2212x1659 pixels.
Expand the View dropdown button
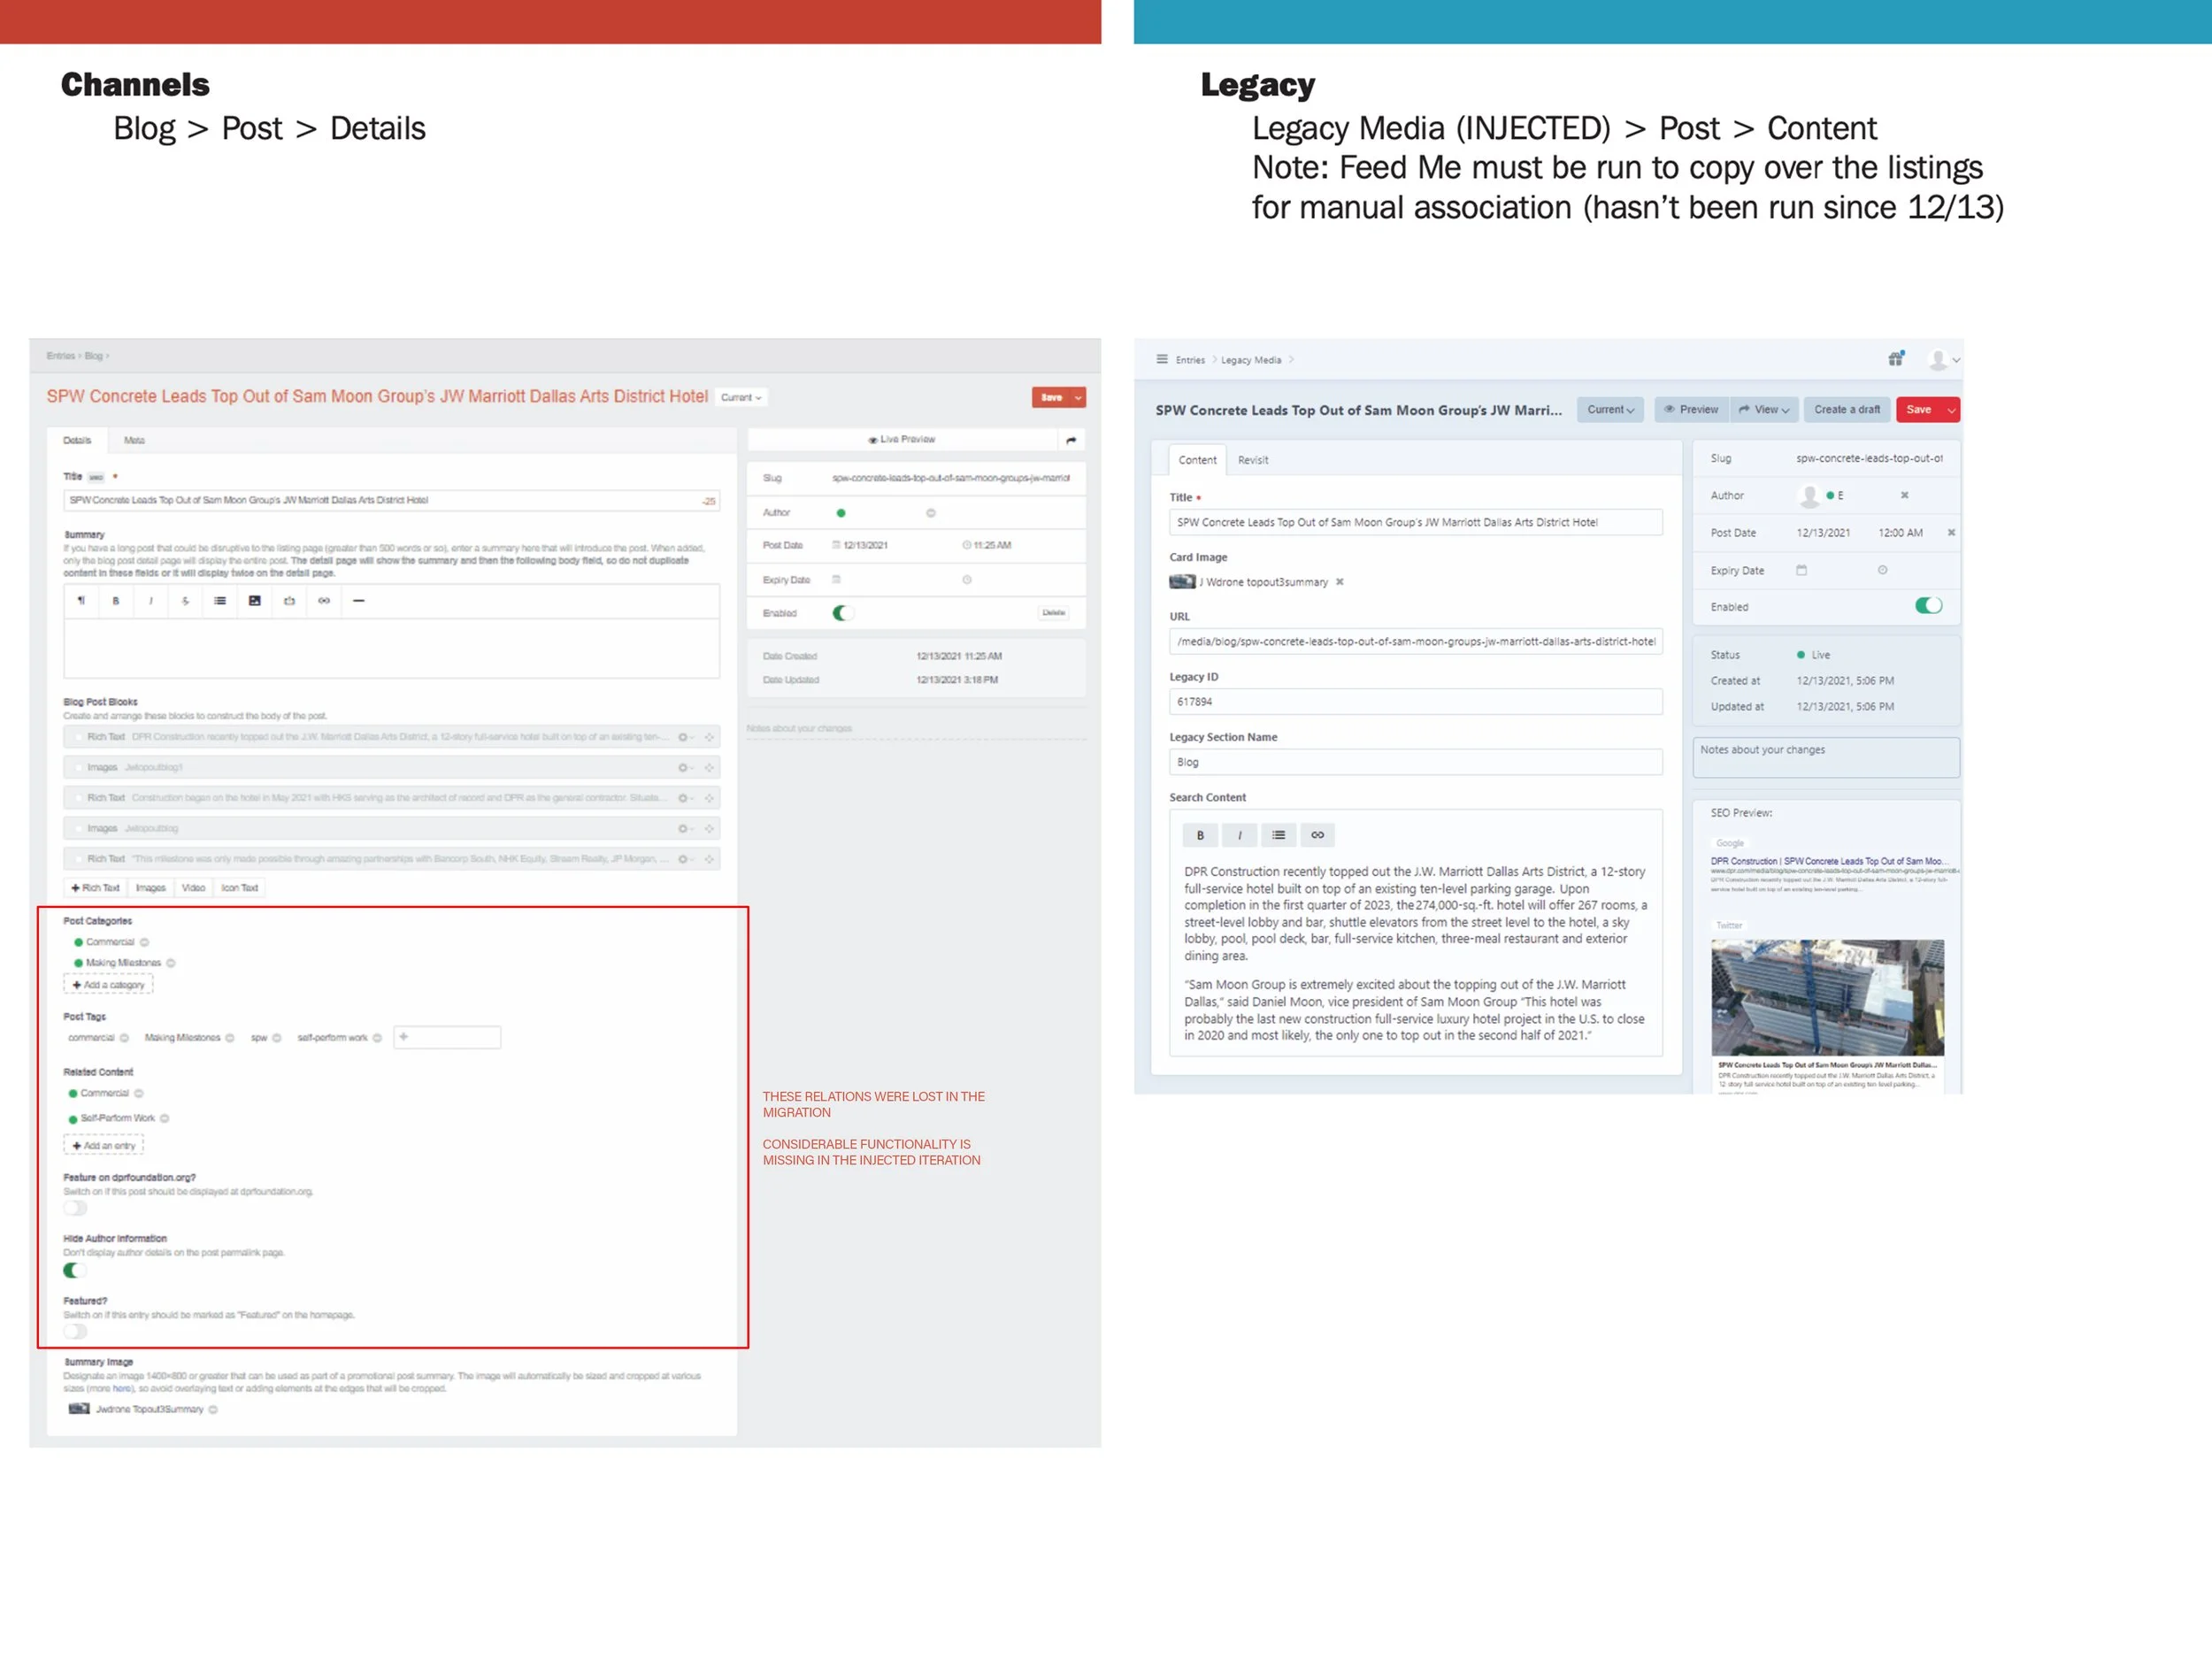(1764, 410)
